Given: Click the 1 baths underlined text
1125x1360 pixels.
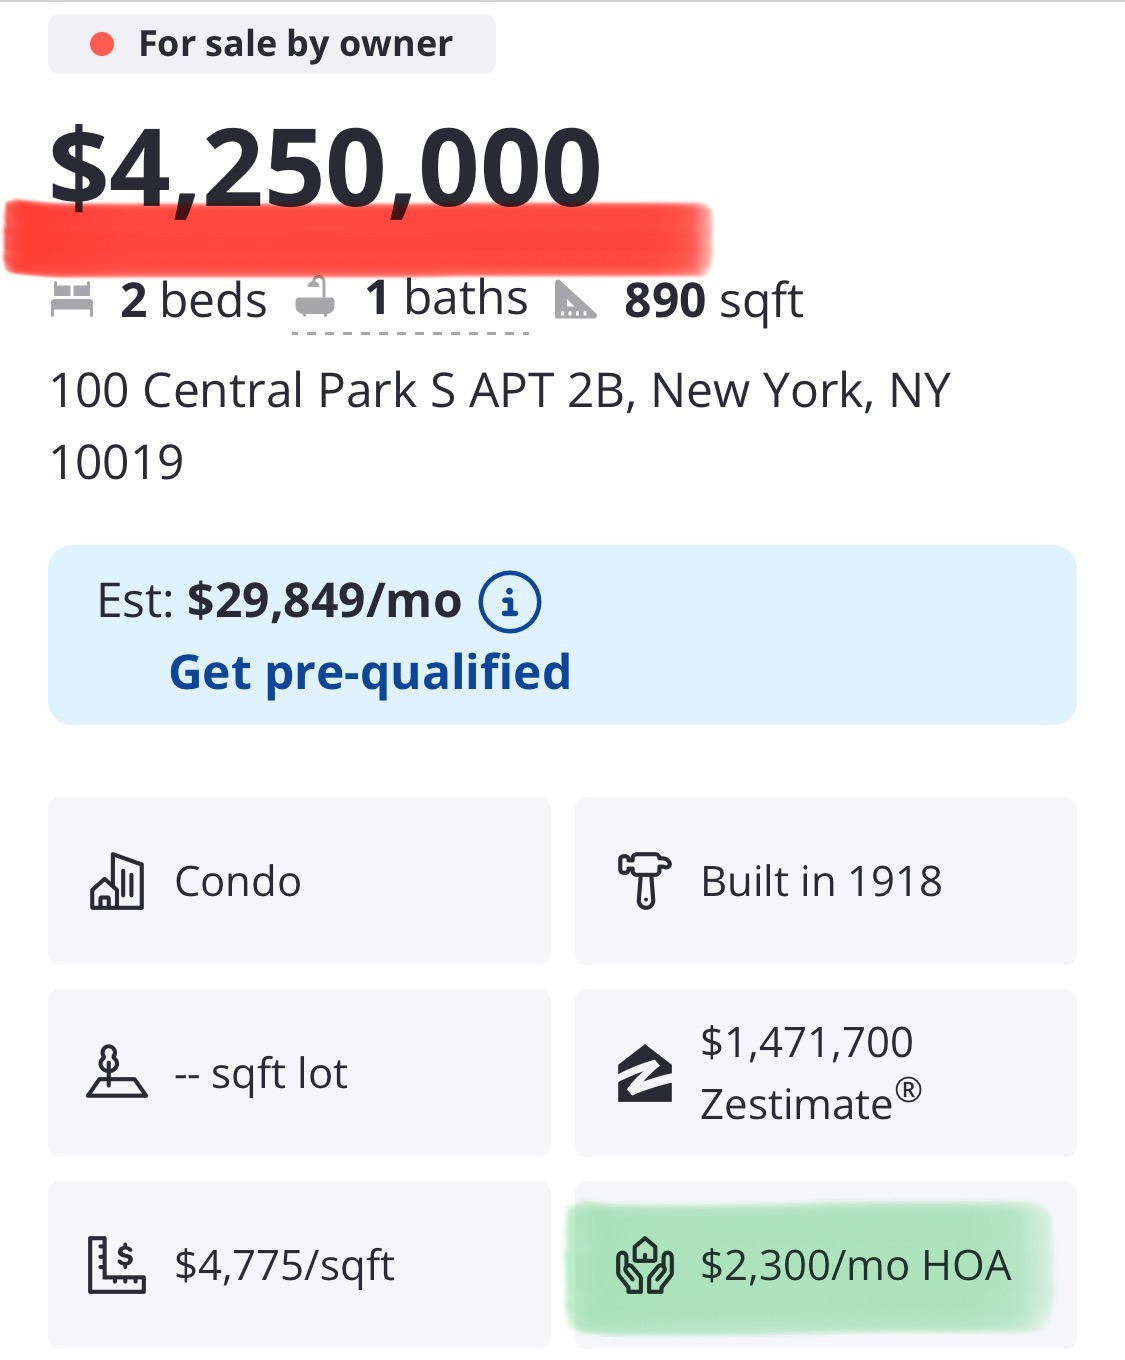Looking at the screenshot, I should (446, 298).
